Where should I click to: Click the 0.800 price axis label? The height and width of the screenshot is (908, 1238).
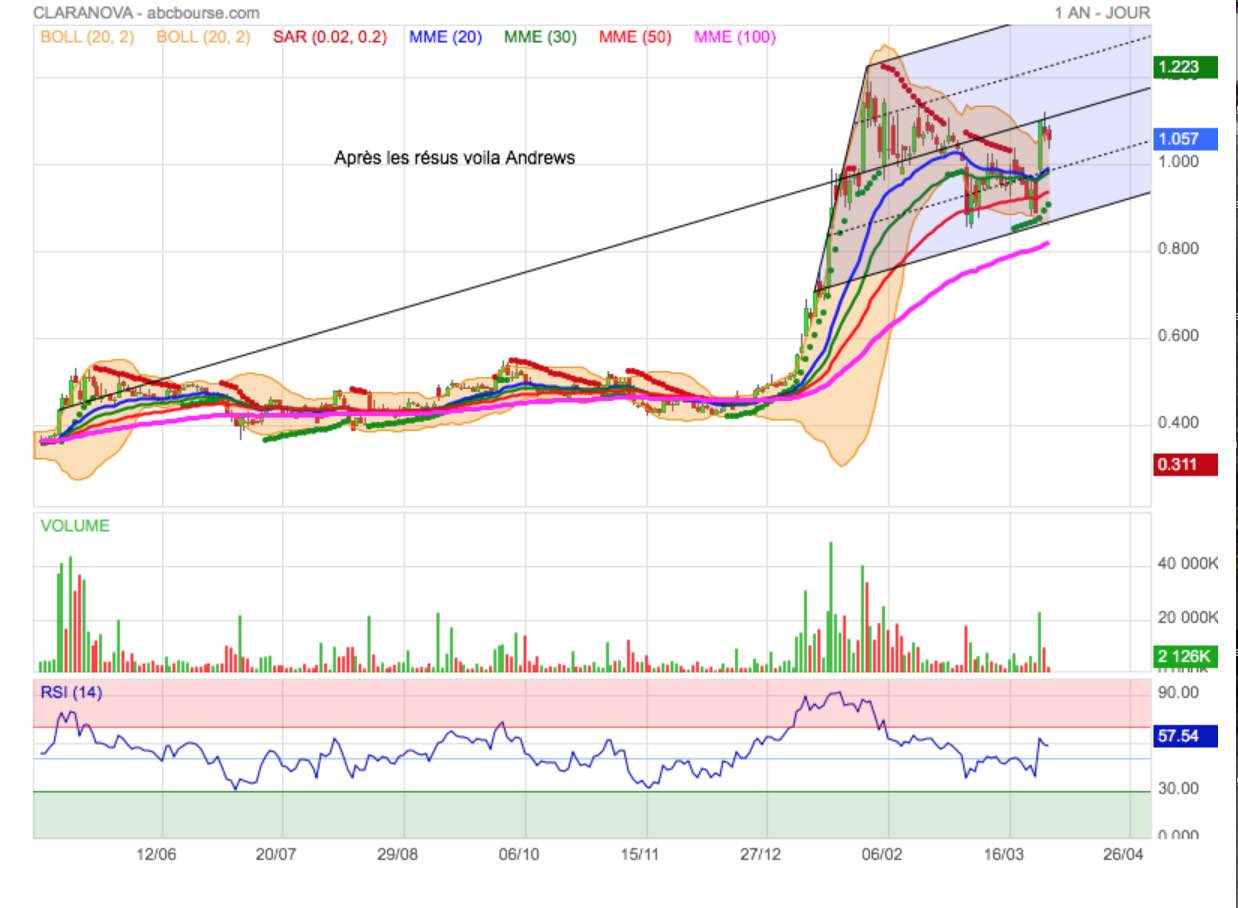click(1179, 249)
